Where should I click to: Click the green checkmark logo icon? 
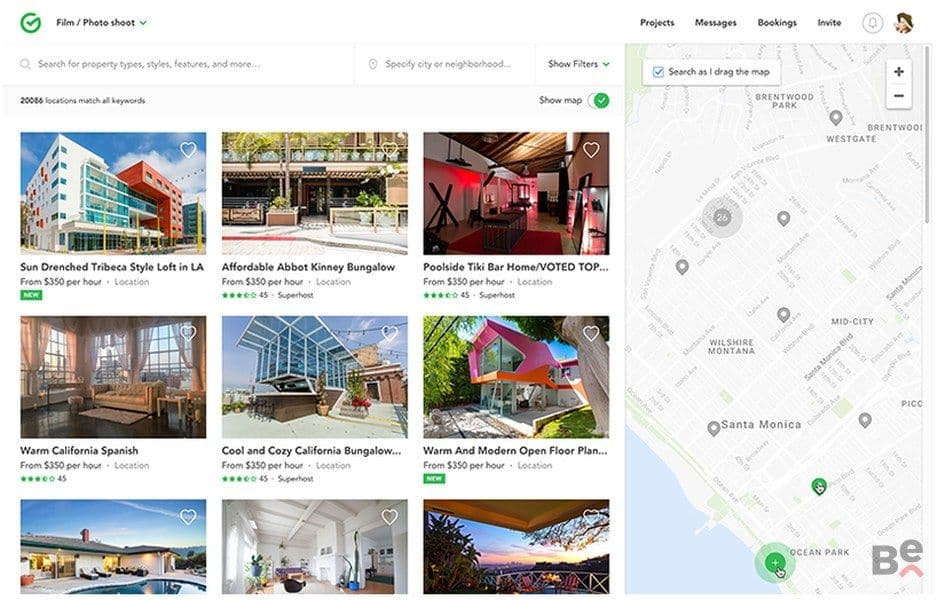click(x=31, y=23)
